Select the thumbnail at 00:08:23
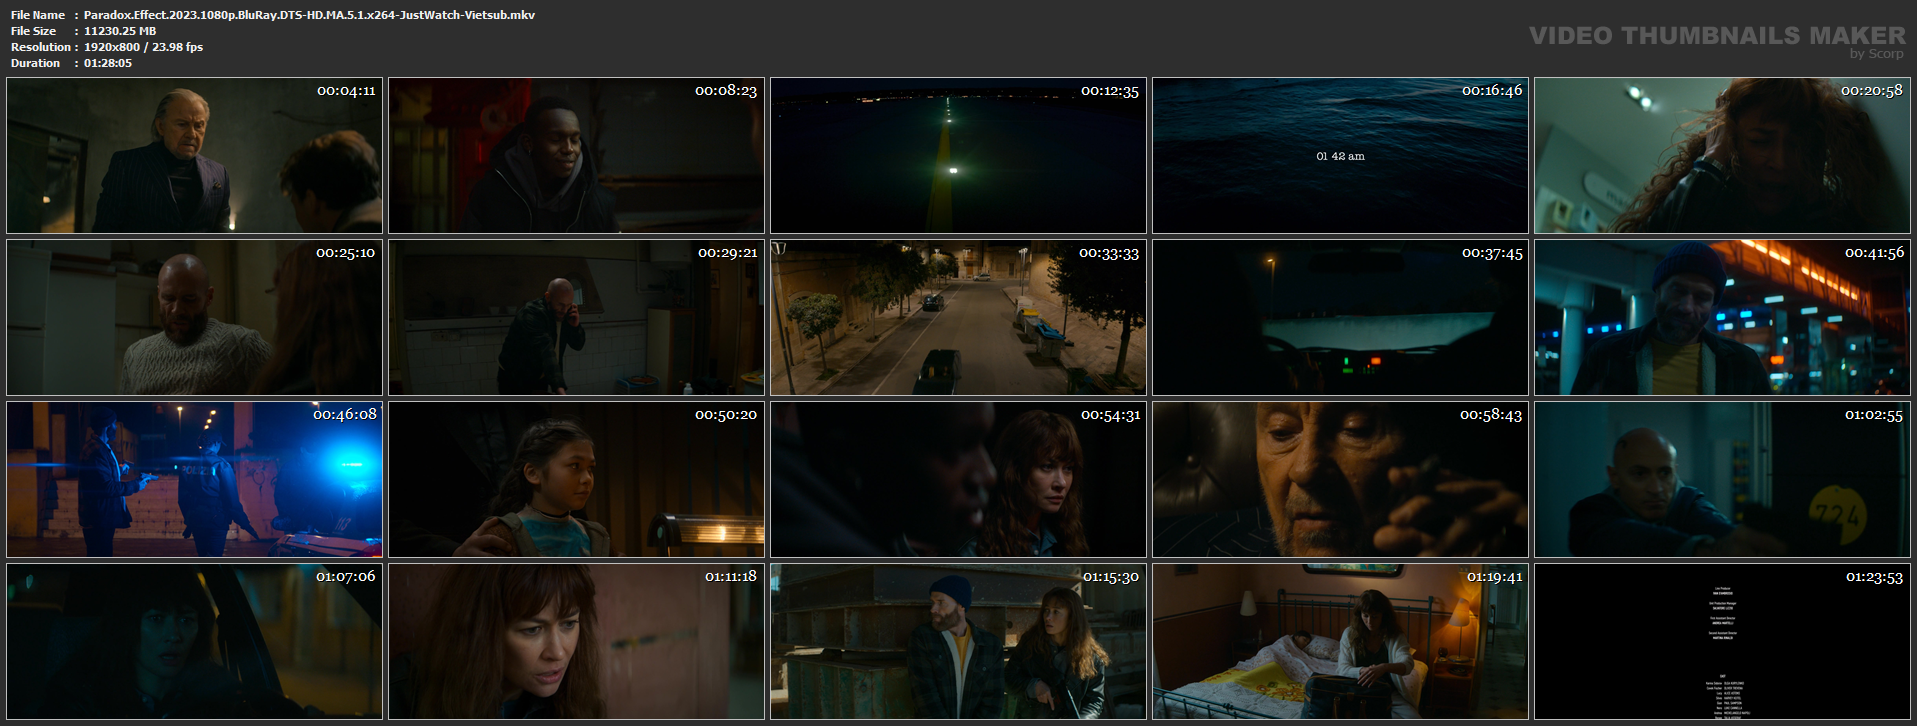The width and height of the screenshot is (1917, 726). click(x=576, y=155)
